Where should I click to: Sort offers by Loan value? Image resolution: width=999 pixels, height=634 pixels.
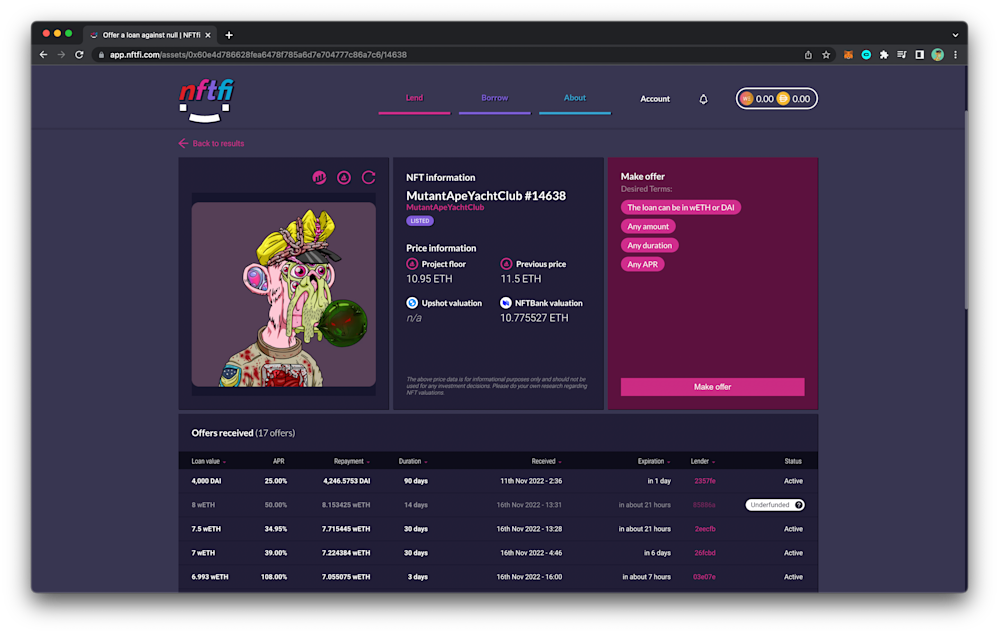(x=208, y=461)
